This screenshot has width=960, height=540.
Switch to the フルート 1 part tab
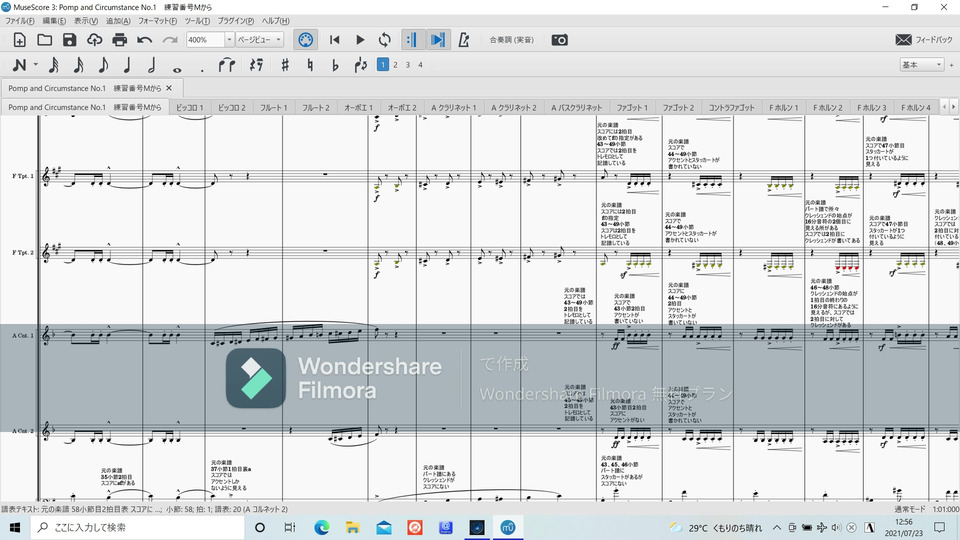coord(274,107)
